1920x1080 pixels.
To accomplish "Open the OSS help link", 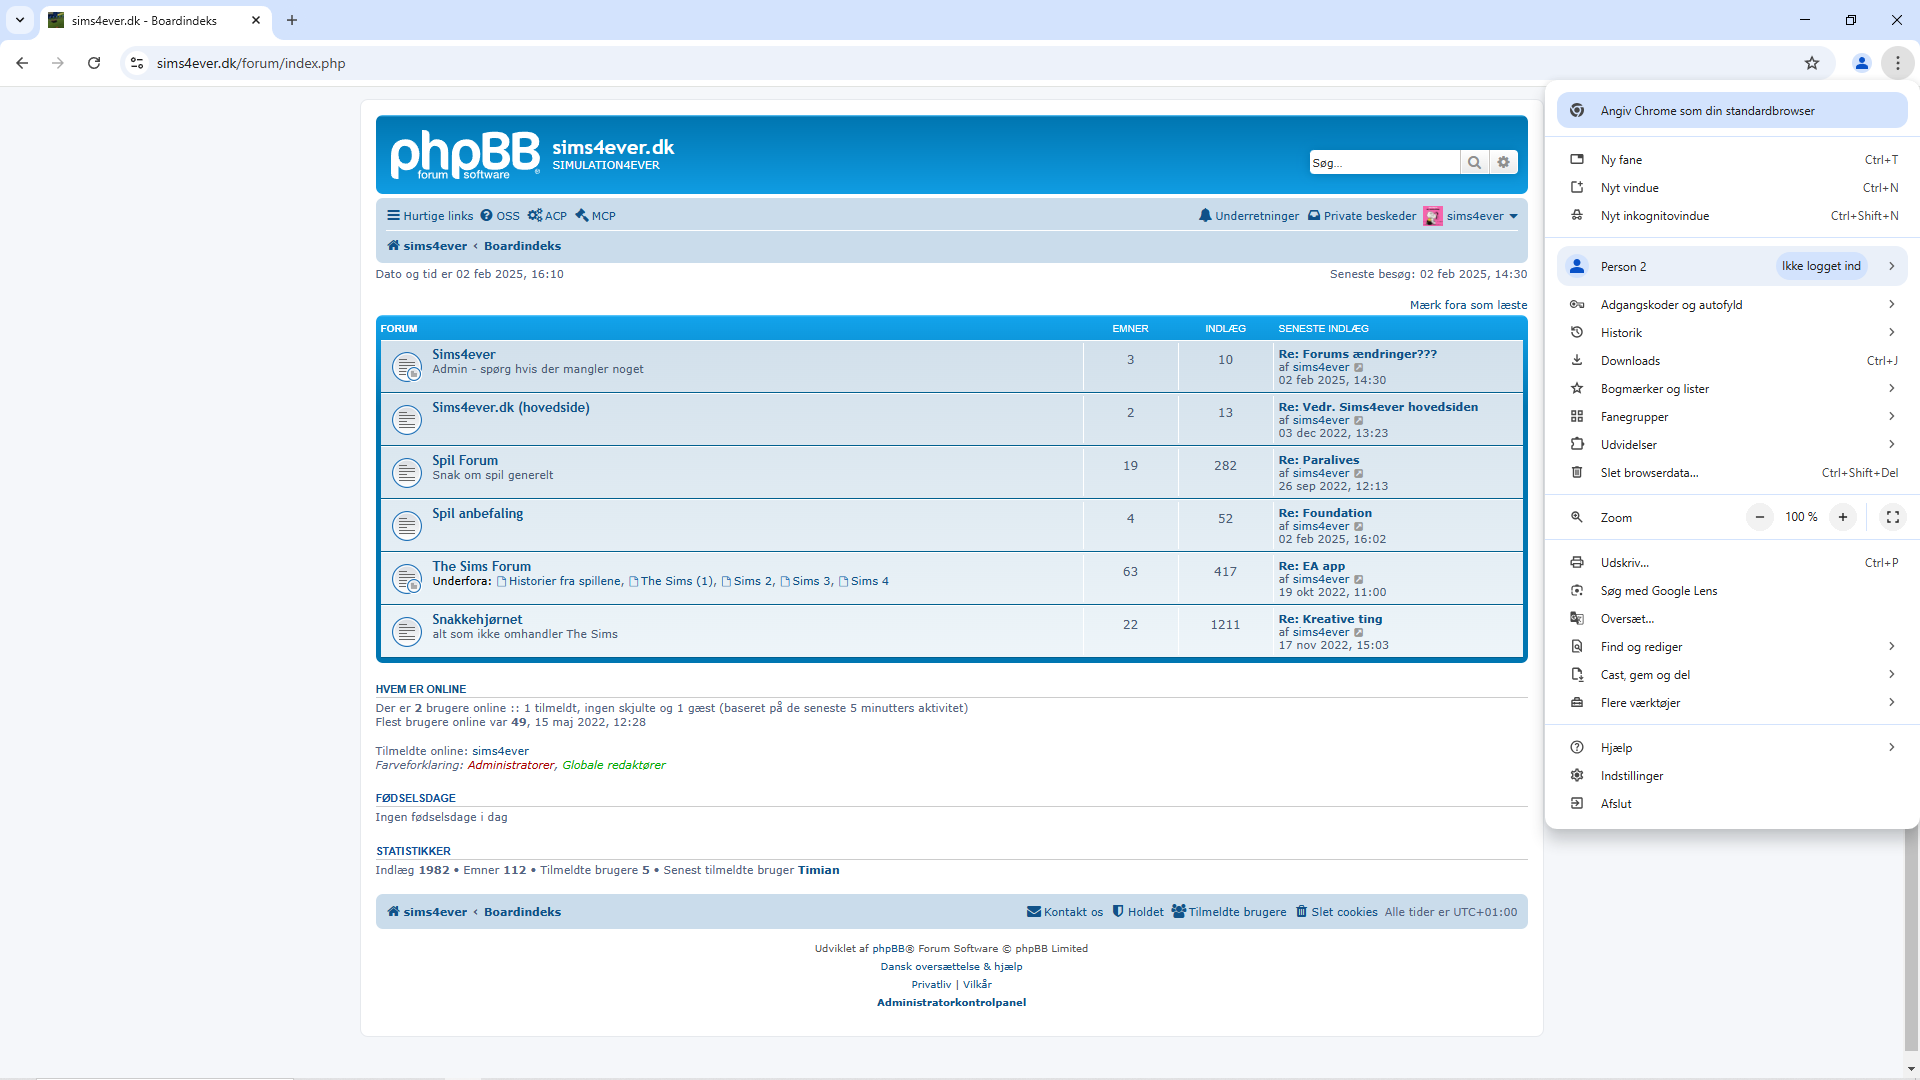I will [x=500, y=216].
